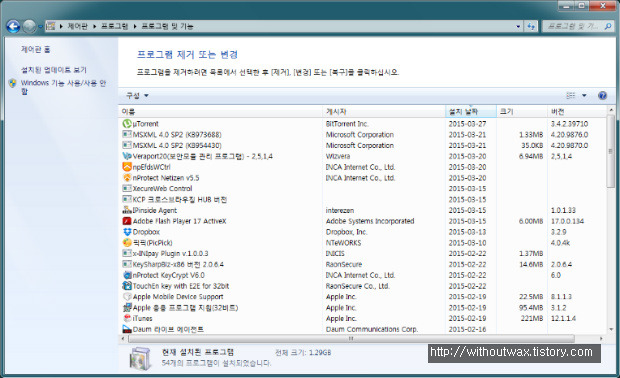Select the iTunes program icon
Screen dimensions: 620x378
coord(127,318)
